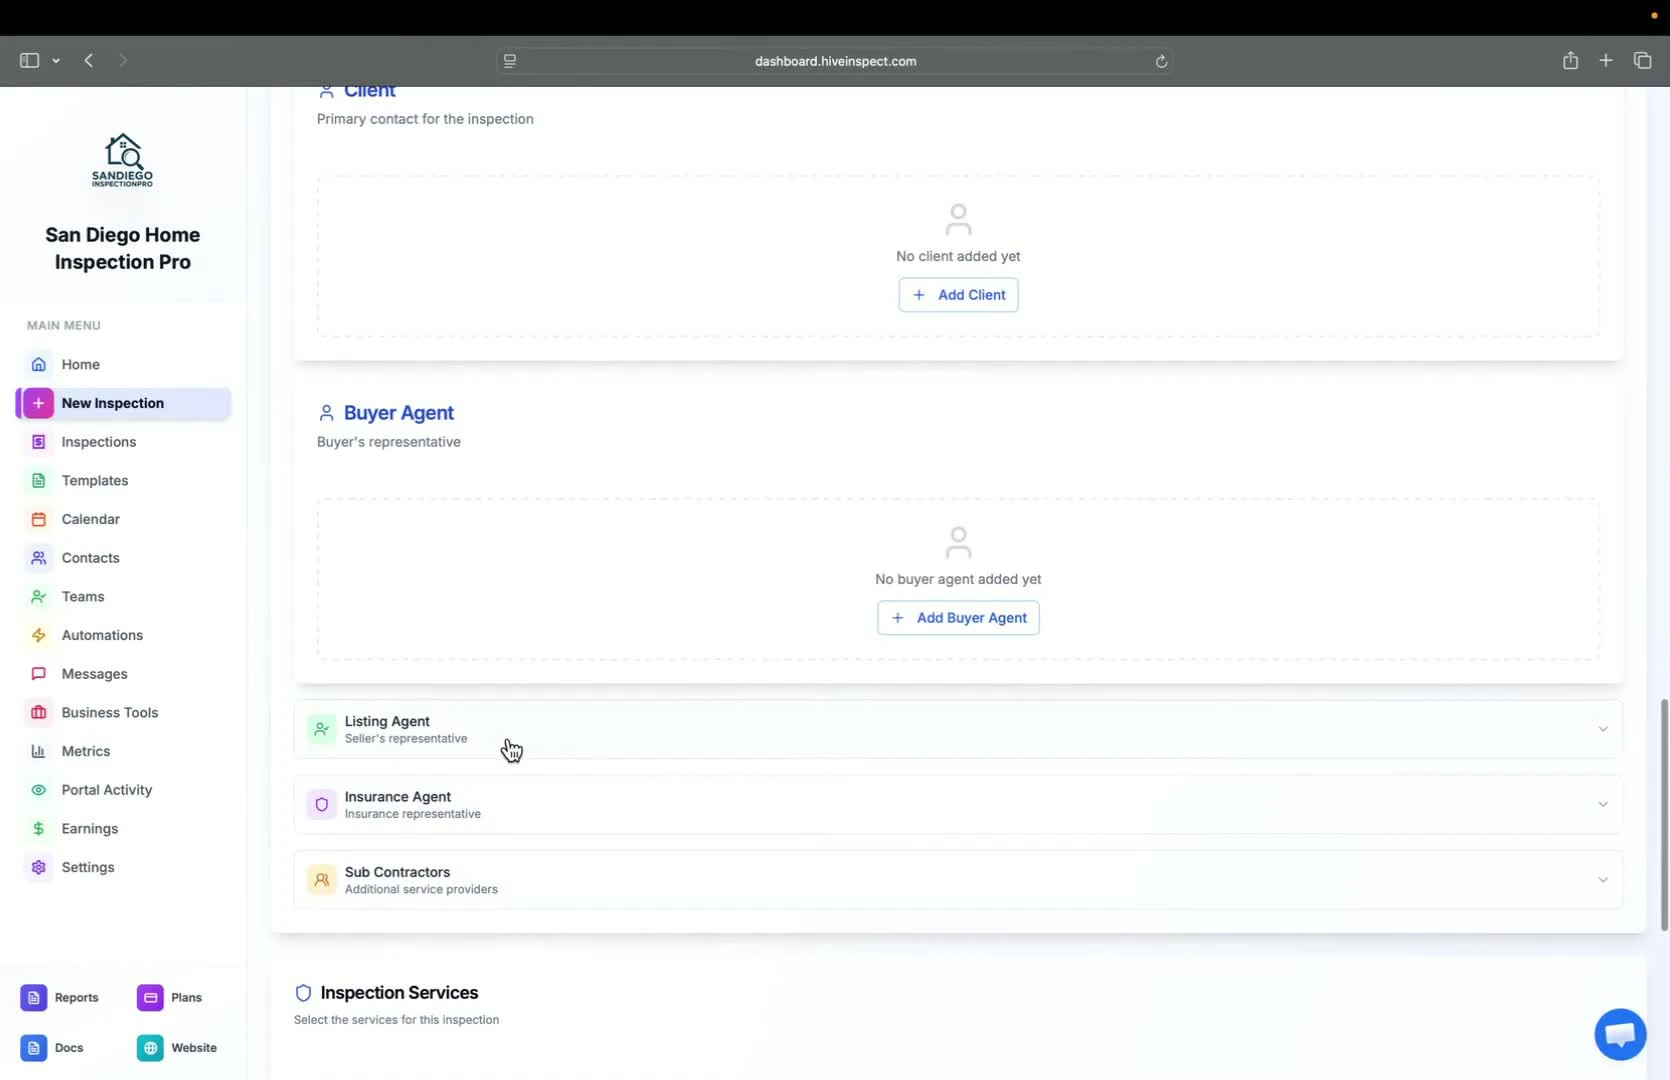Open the chat support bubble
This screenshot has width=1670, height=1080.
[1619, 1034]
